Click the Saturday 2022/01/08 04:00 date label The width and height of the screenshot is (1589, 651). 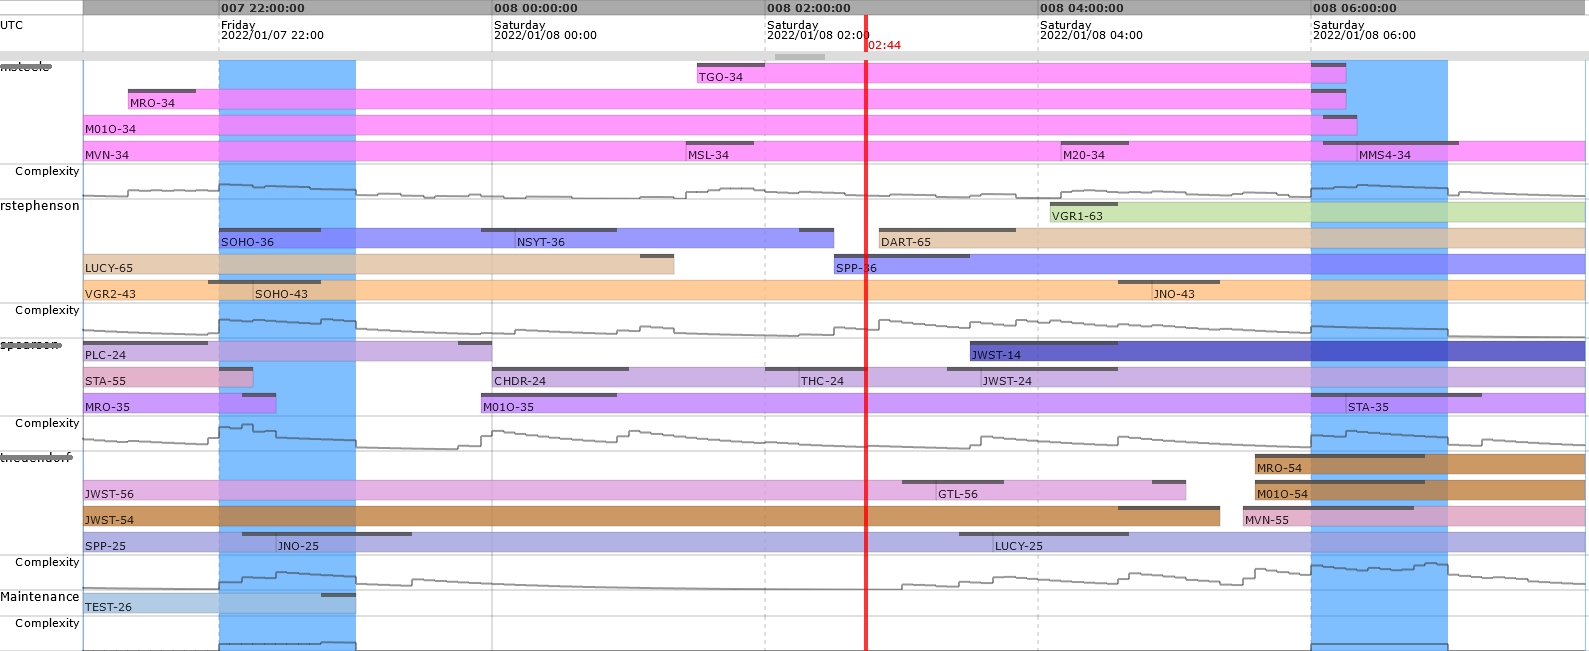[x=1091, y=30]
